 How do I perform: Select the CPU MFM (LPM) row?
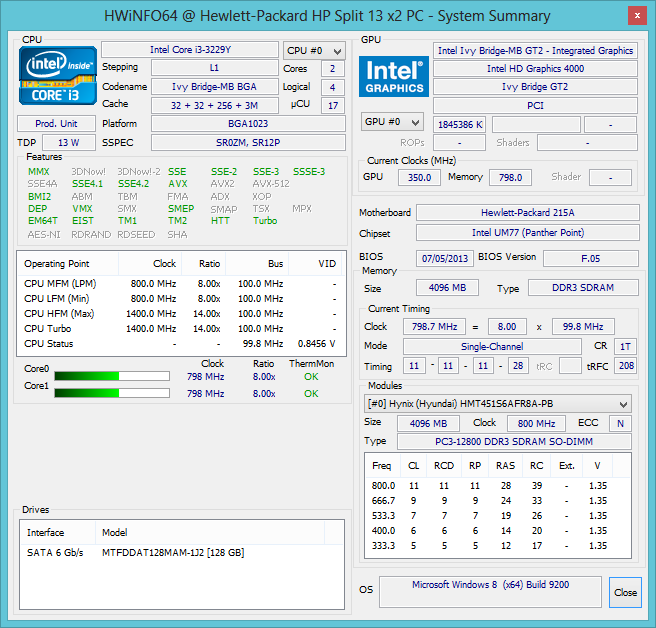point(181,284)
